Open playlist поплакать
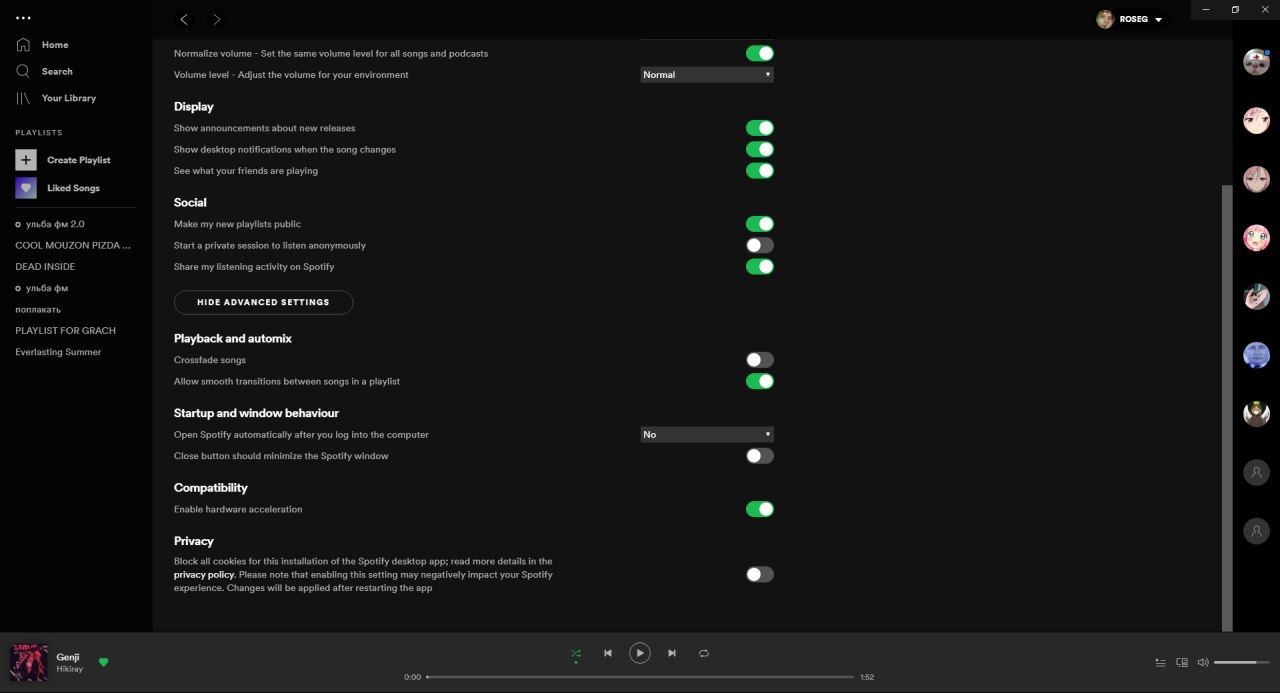This screenshot has width=1280, height=693. (x=38, y=309)
